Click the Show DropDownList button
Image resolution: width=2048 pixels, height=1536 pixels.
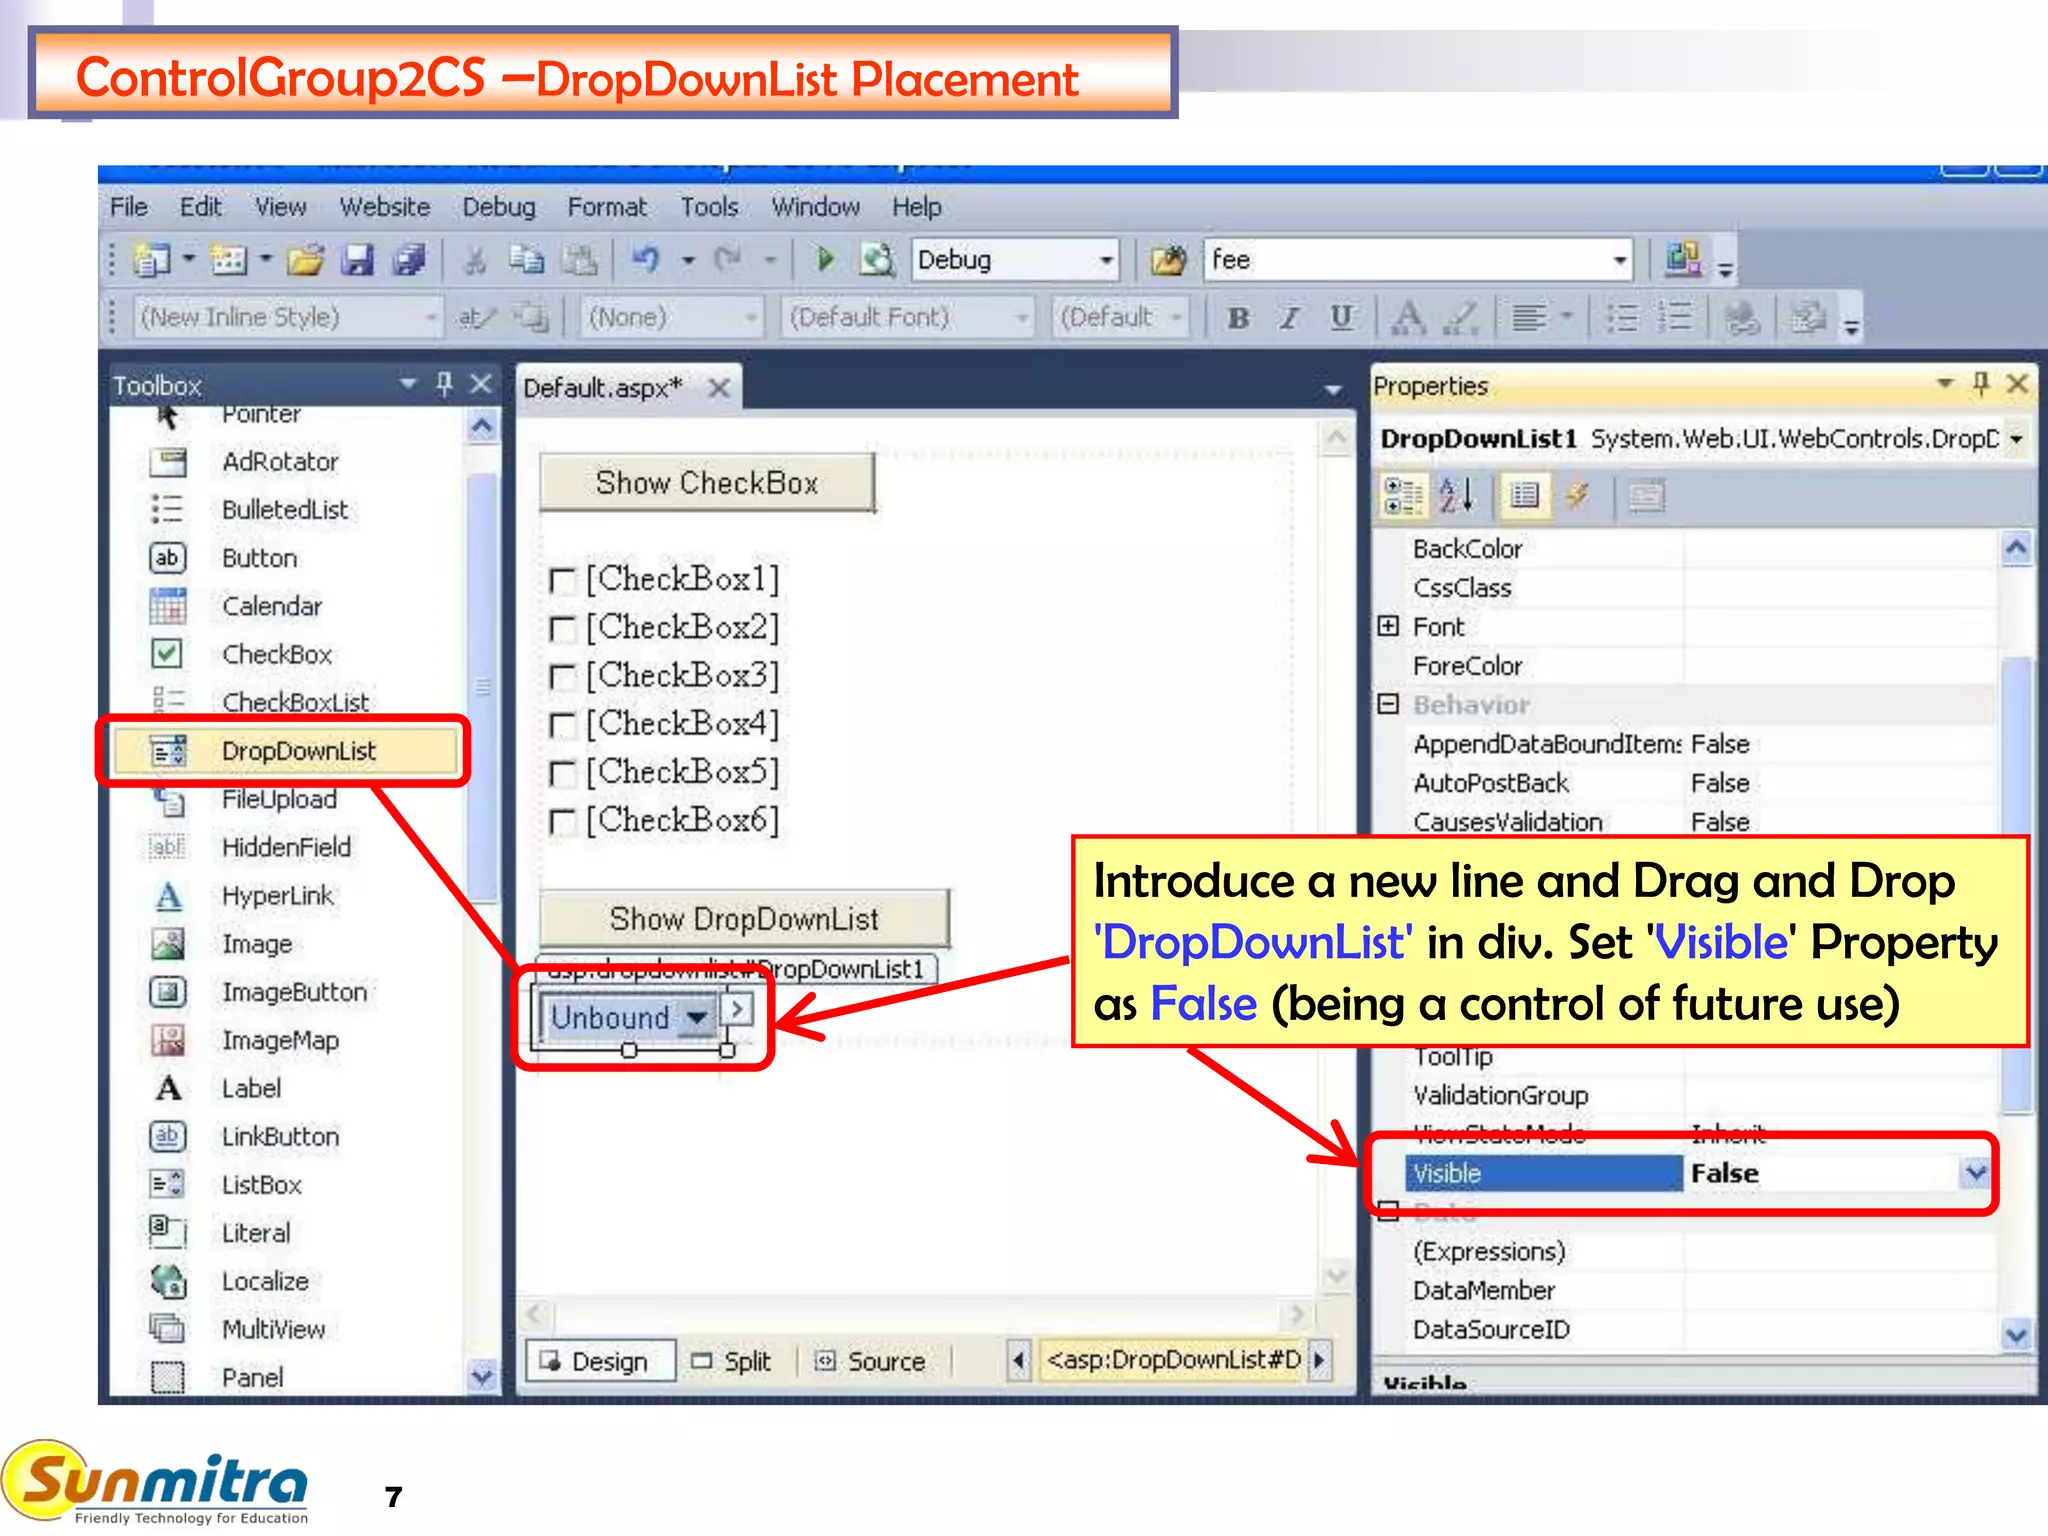point(744,919)
